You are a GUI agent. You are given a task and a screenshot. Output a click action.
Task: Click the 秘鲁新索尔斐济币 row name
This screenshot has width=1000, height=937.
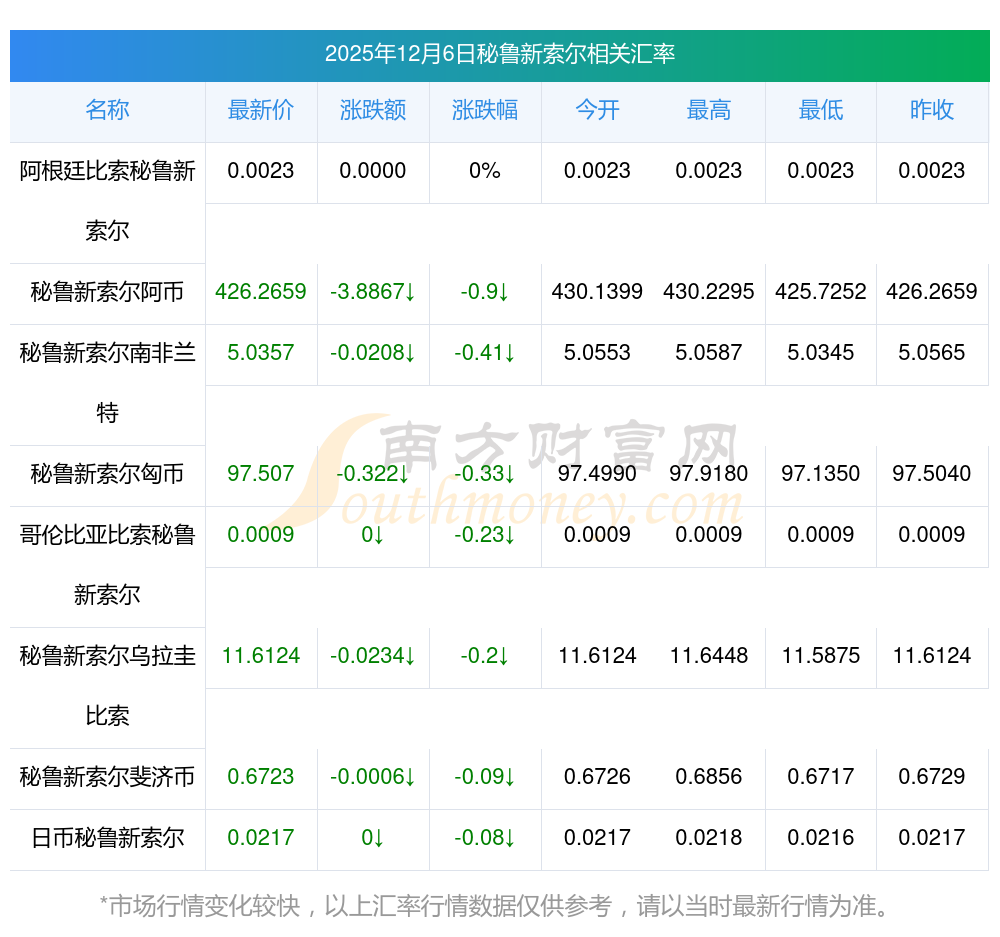[107, 777]
